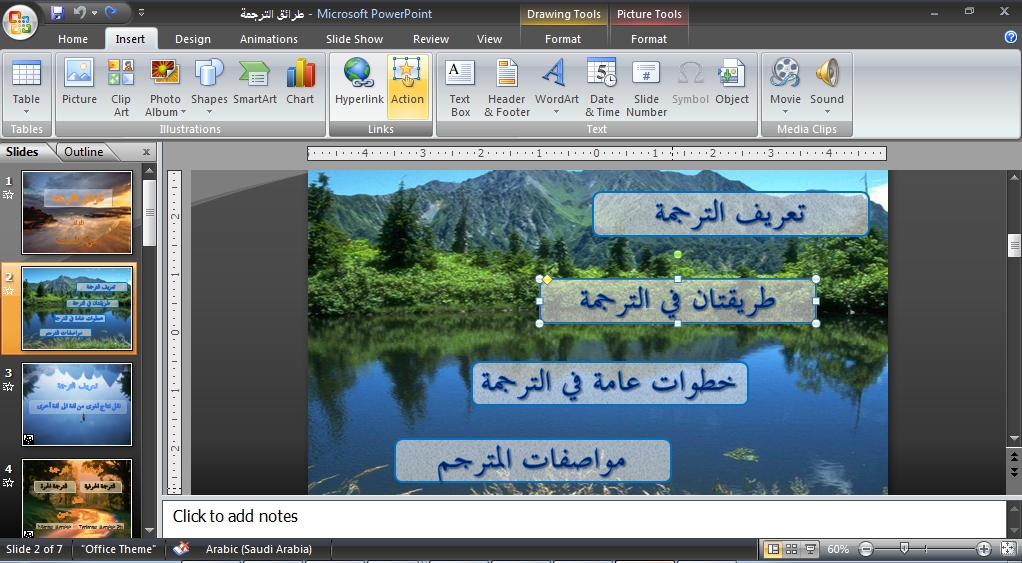Expand the Shapes dropdown arrow
The width and height of the screenshot is (1022, 563).
coord(209,112)
